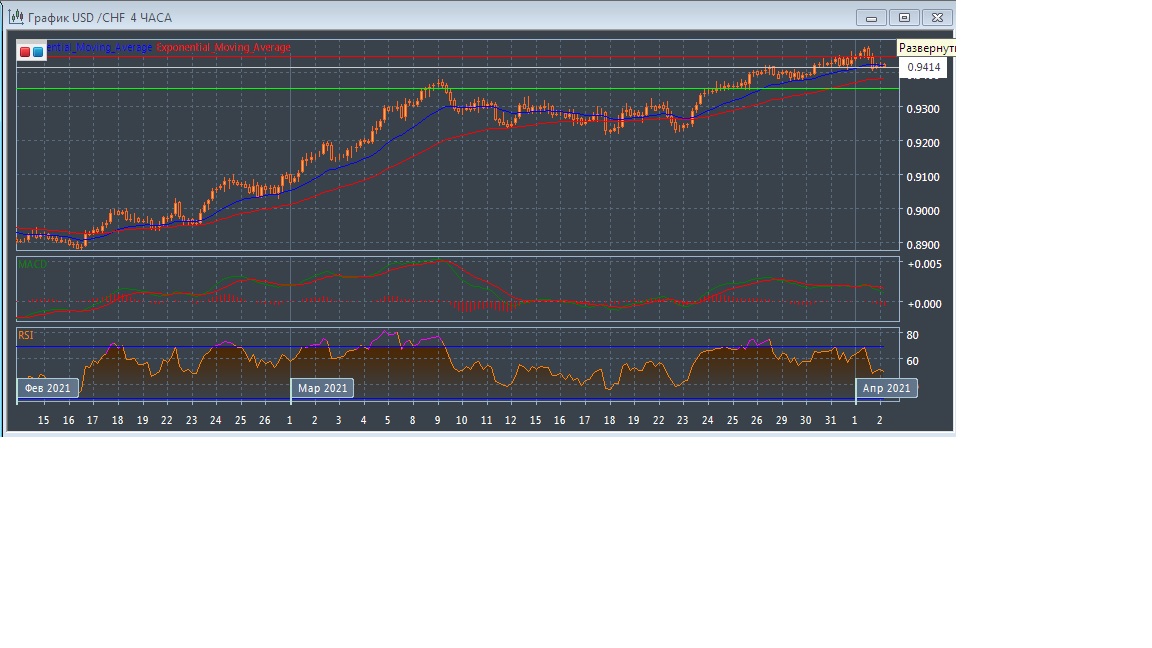Click the current price tag 0.9414
Image resolution: width=1152 pixels, height=648 pixels.
pos(923,68)
